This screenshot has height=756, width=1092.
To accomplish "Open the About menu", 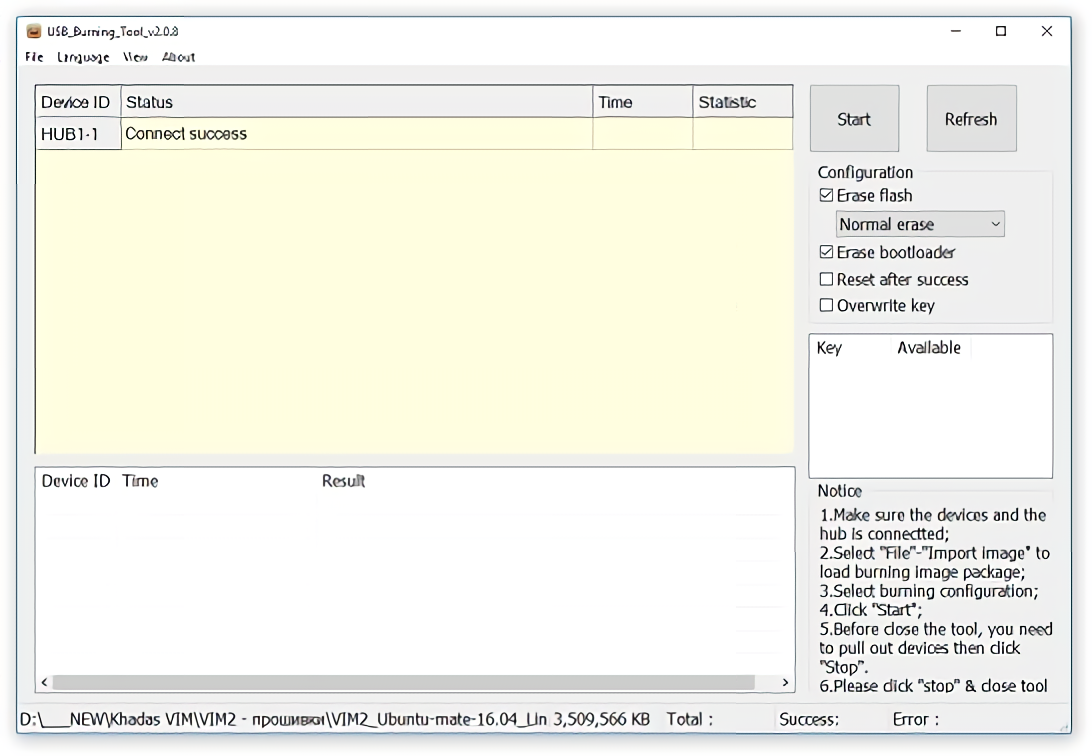I will coord(179,57).
